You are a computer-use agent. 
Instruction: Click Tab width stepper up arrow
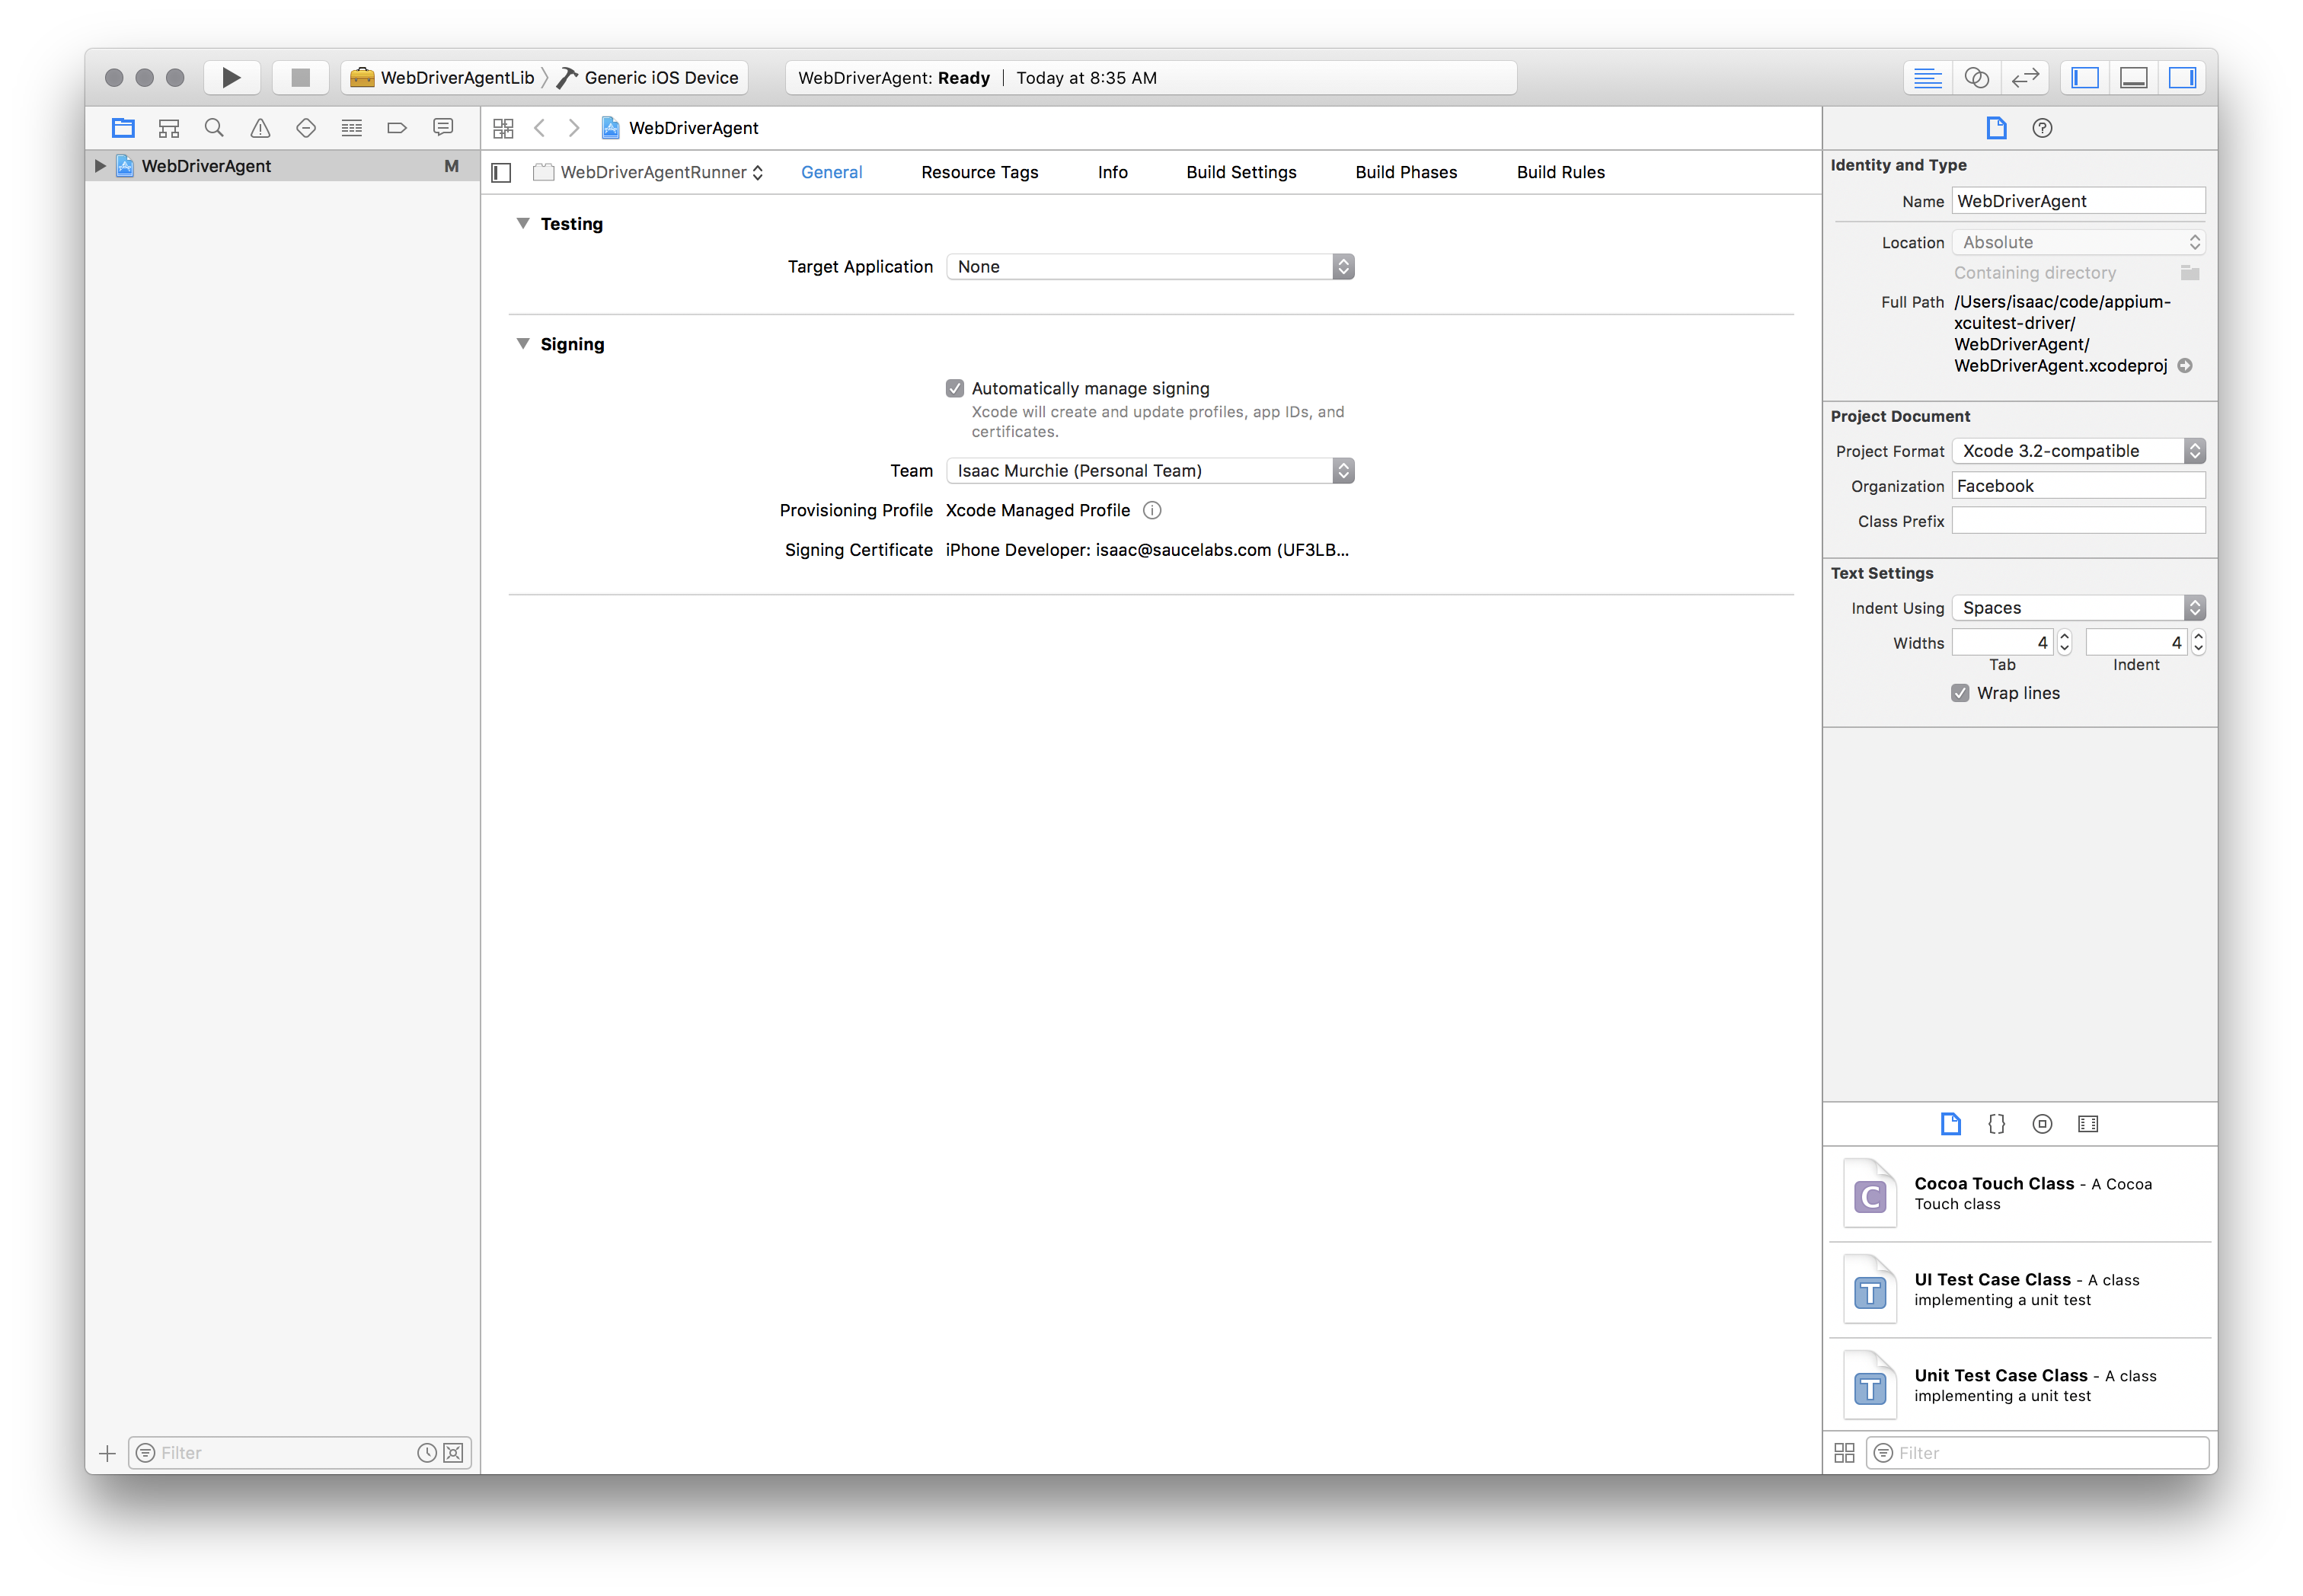2063,635
